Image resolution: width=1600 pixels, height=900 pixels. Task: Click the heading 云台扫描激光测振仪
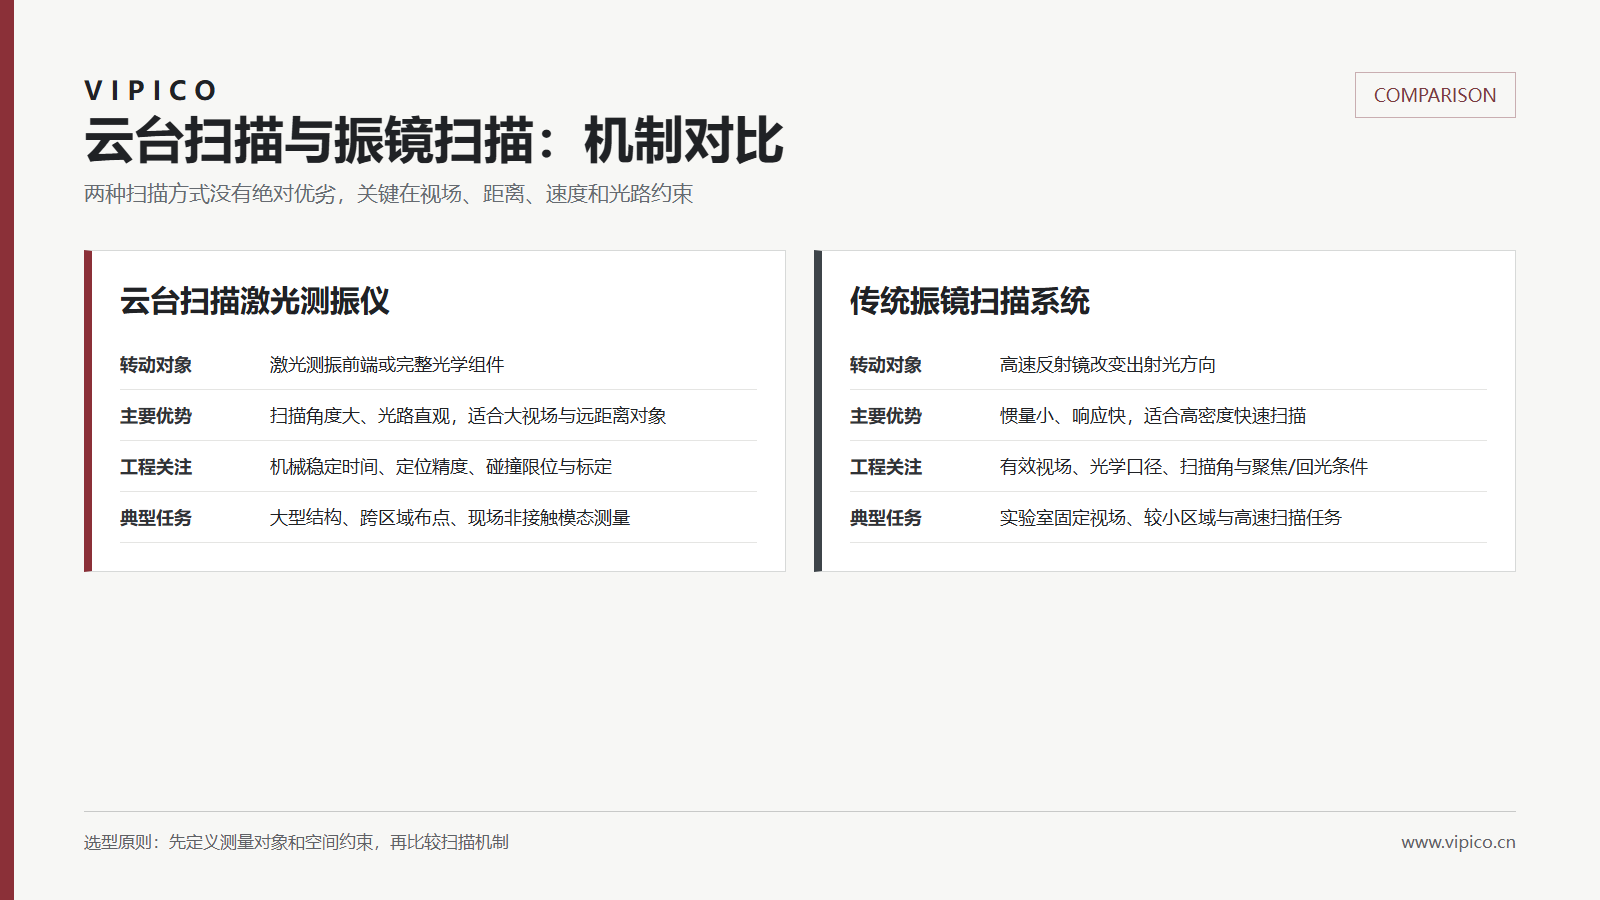tap(255, 301)
